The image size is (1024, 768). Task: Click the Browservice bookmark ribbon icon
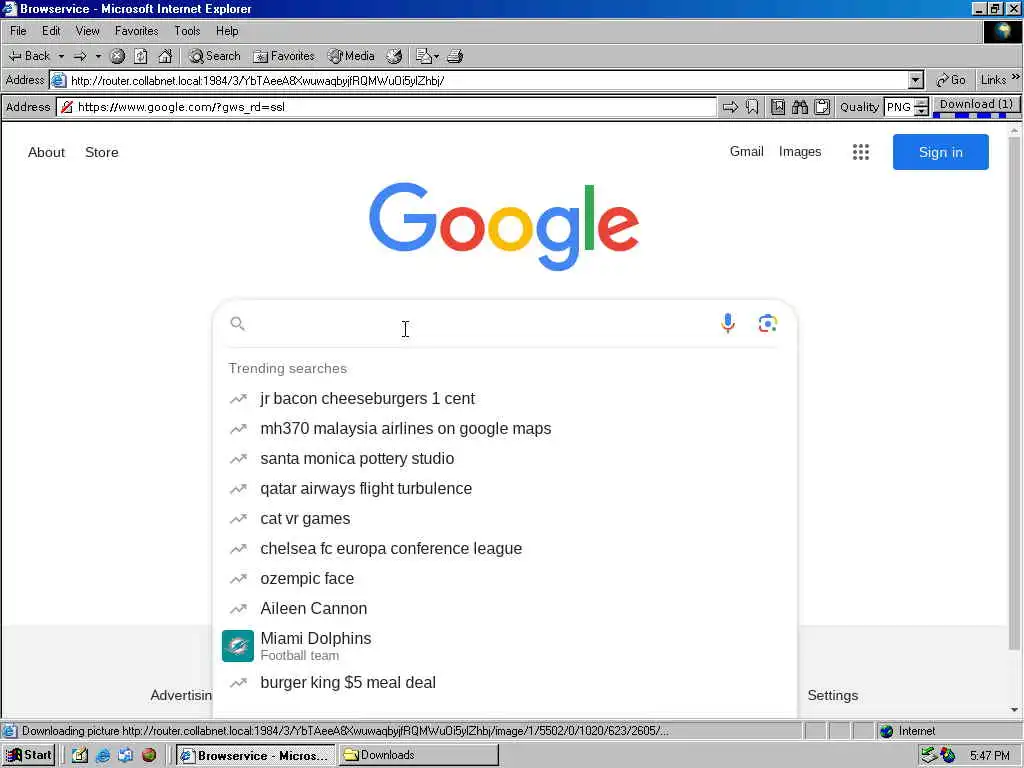tap(752, 107)
